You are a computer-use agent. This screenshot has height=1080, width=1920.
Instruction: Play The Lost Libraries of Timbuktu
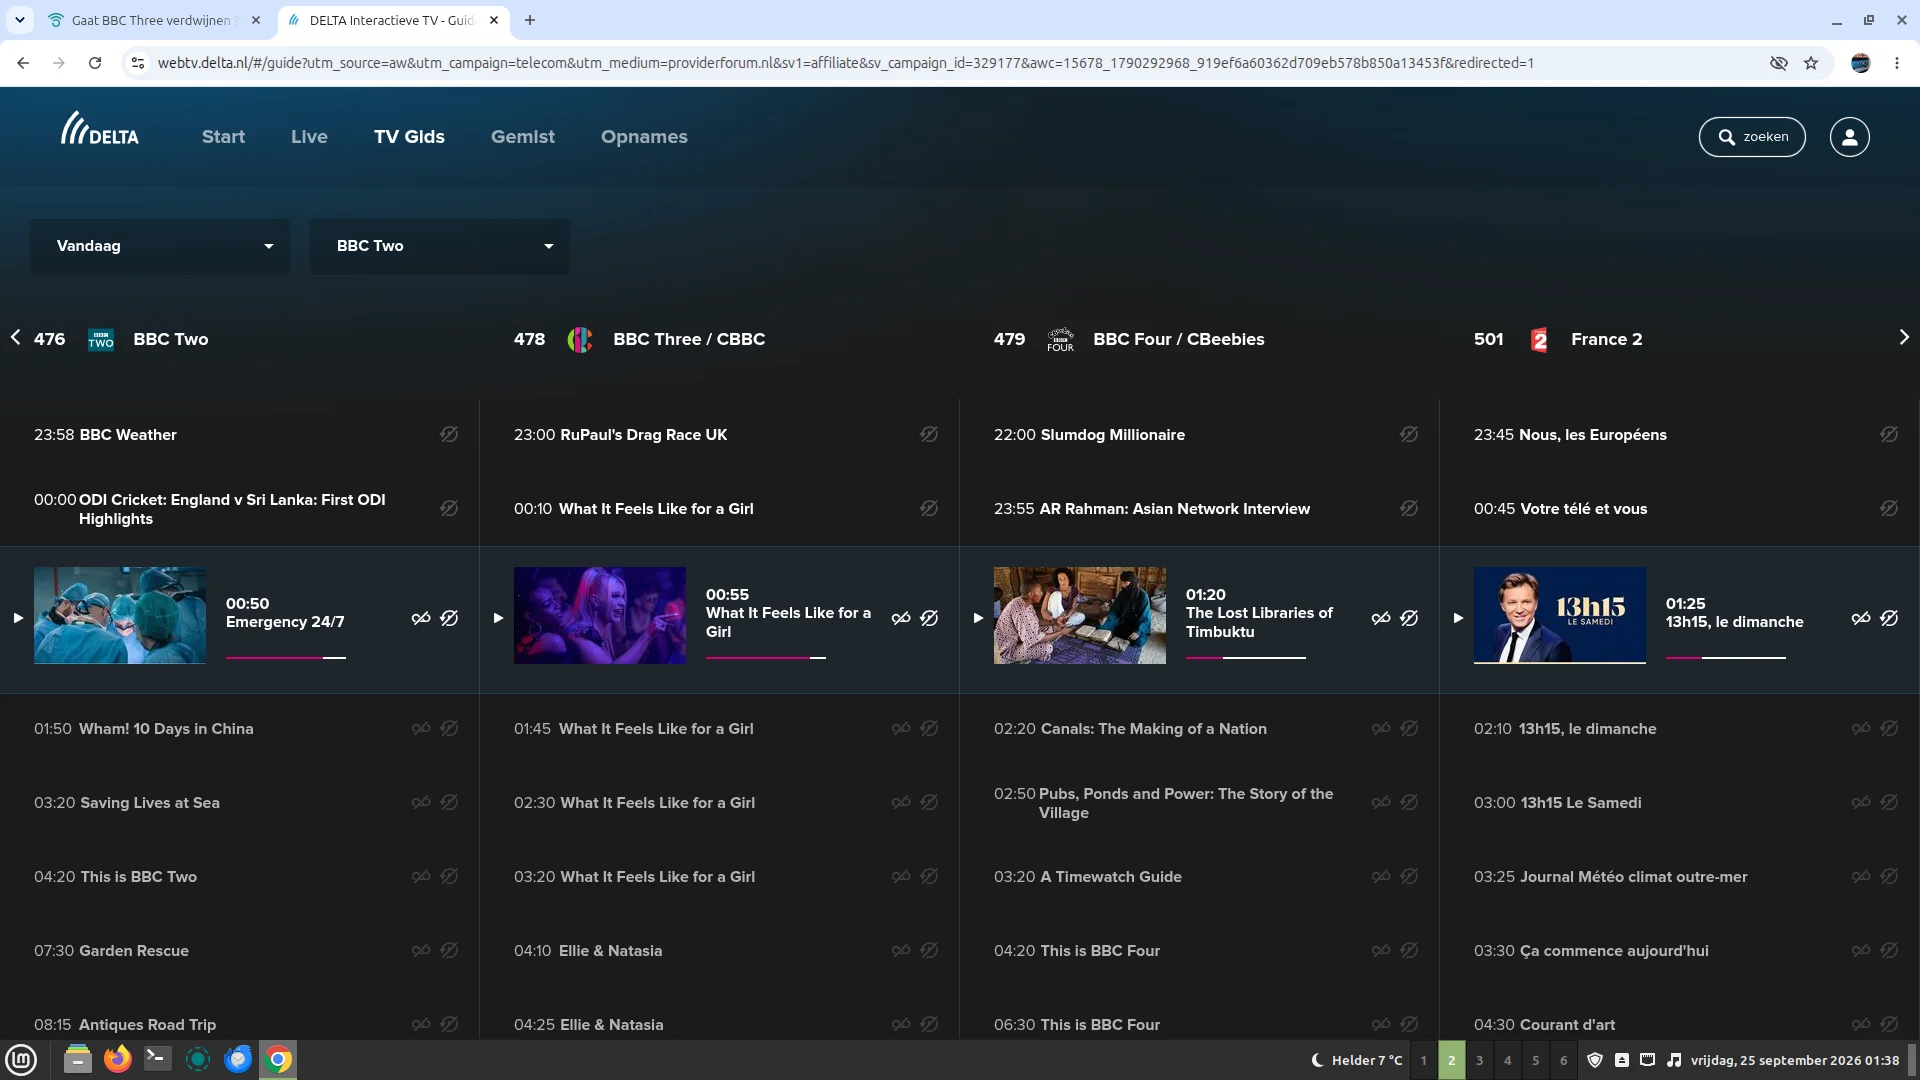click(x=978, y=618)
